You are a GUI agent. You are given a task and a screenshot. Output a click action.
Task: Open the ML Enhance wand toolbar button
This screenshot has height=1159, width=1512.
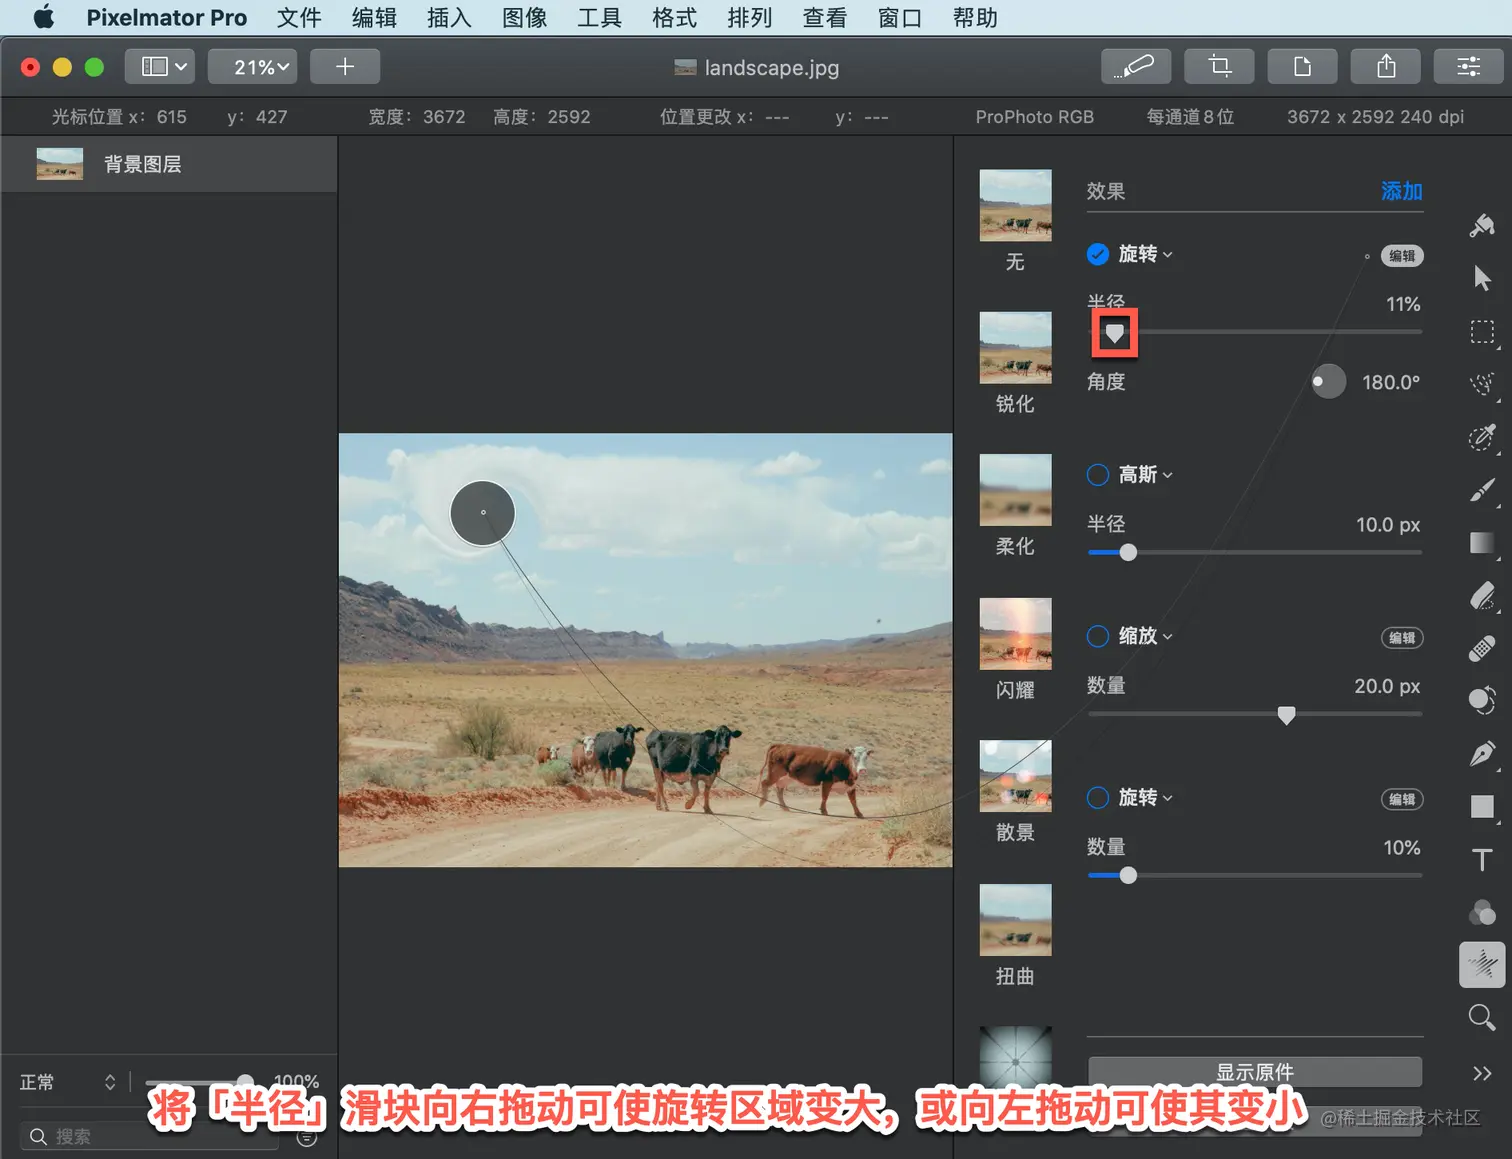click(x=1136, y=67)
